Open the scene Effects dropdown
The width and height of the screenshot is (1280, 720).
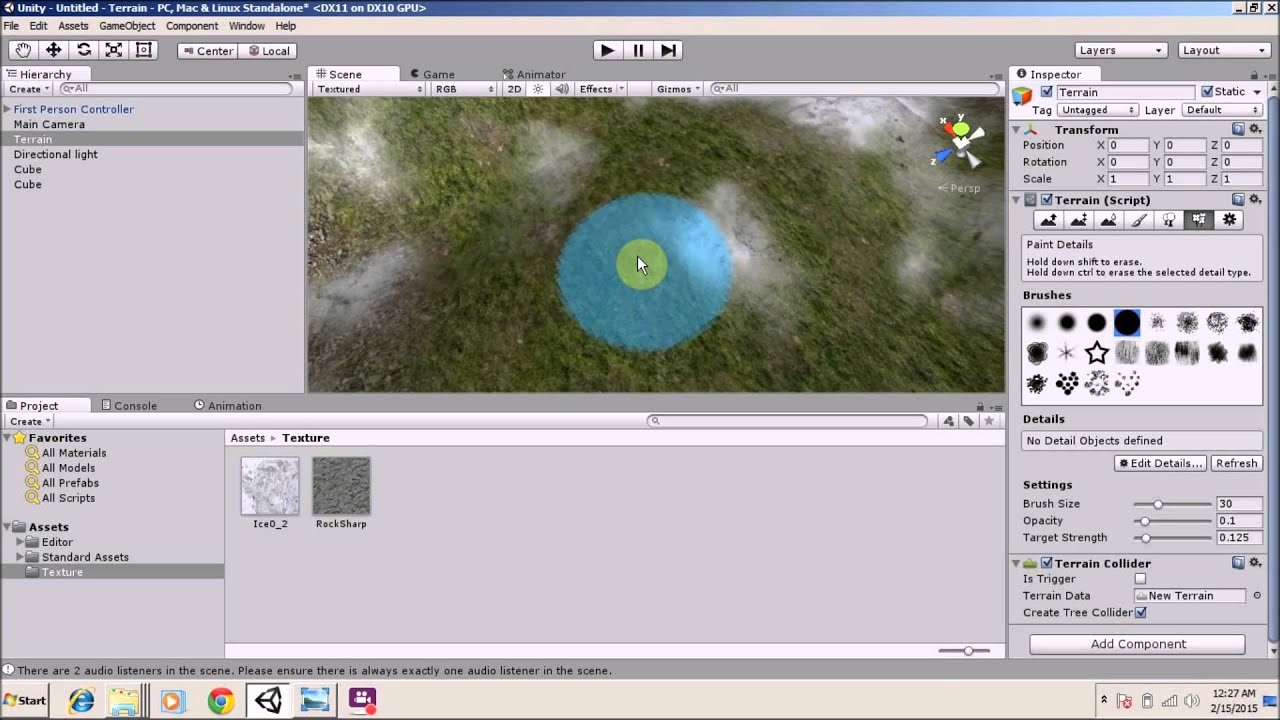coord(601,89)
